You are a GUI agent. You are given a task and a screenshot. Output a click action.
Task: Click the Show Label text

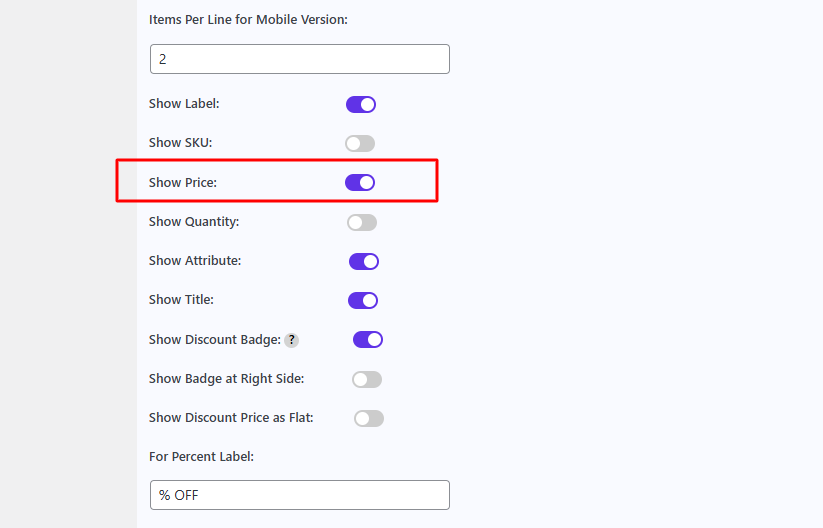(x=184, y=103)
